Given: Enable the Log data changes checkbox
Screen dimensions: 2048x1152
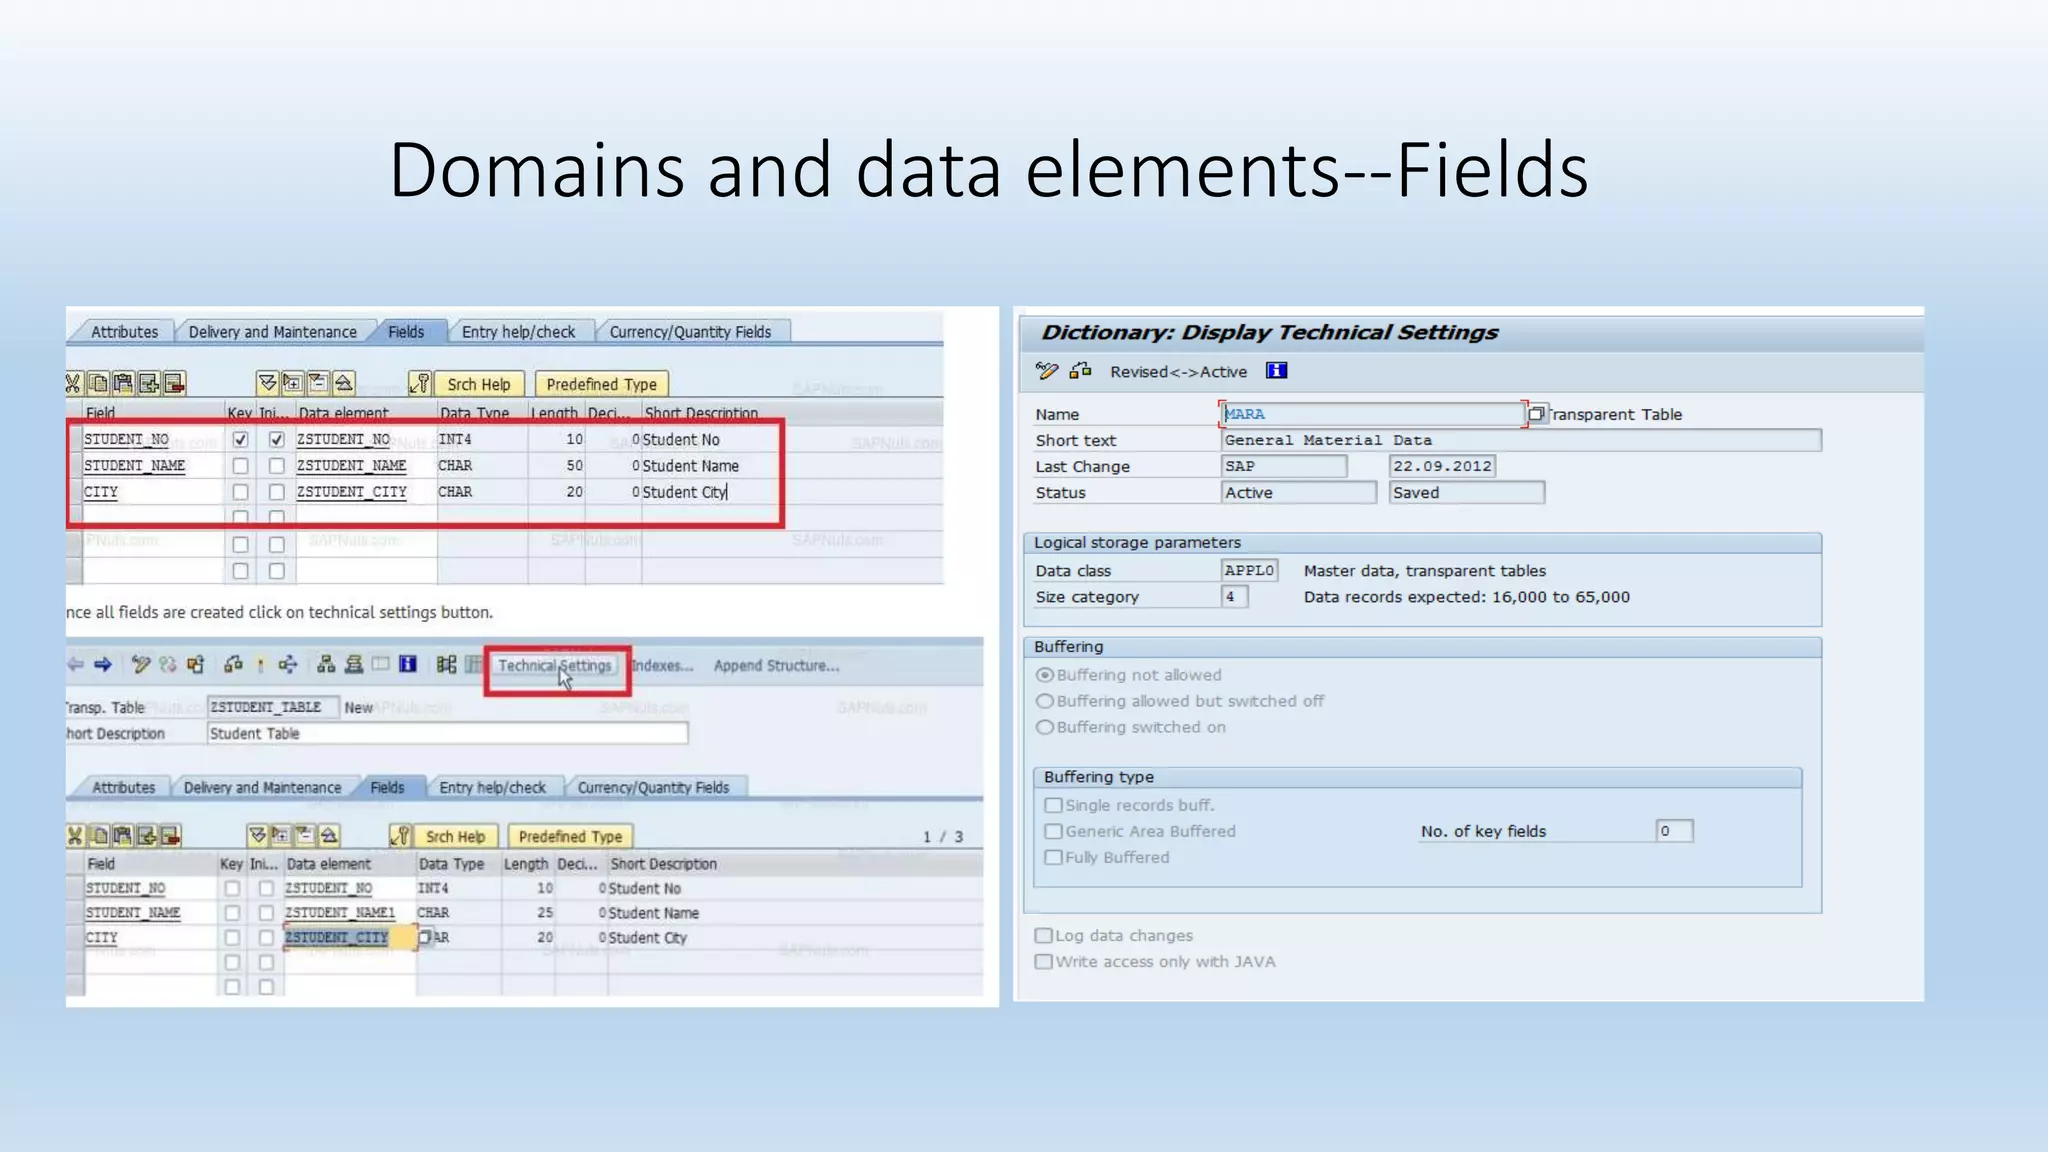Looking at the screenshot, I should pos(1044,935).
